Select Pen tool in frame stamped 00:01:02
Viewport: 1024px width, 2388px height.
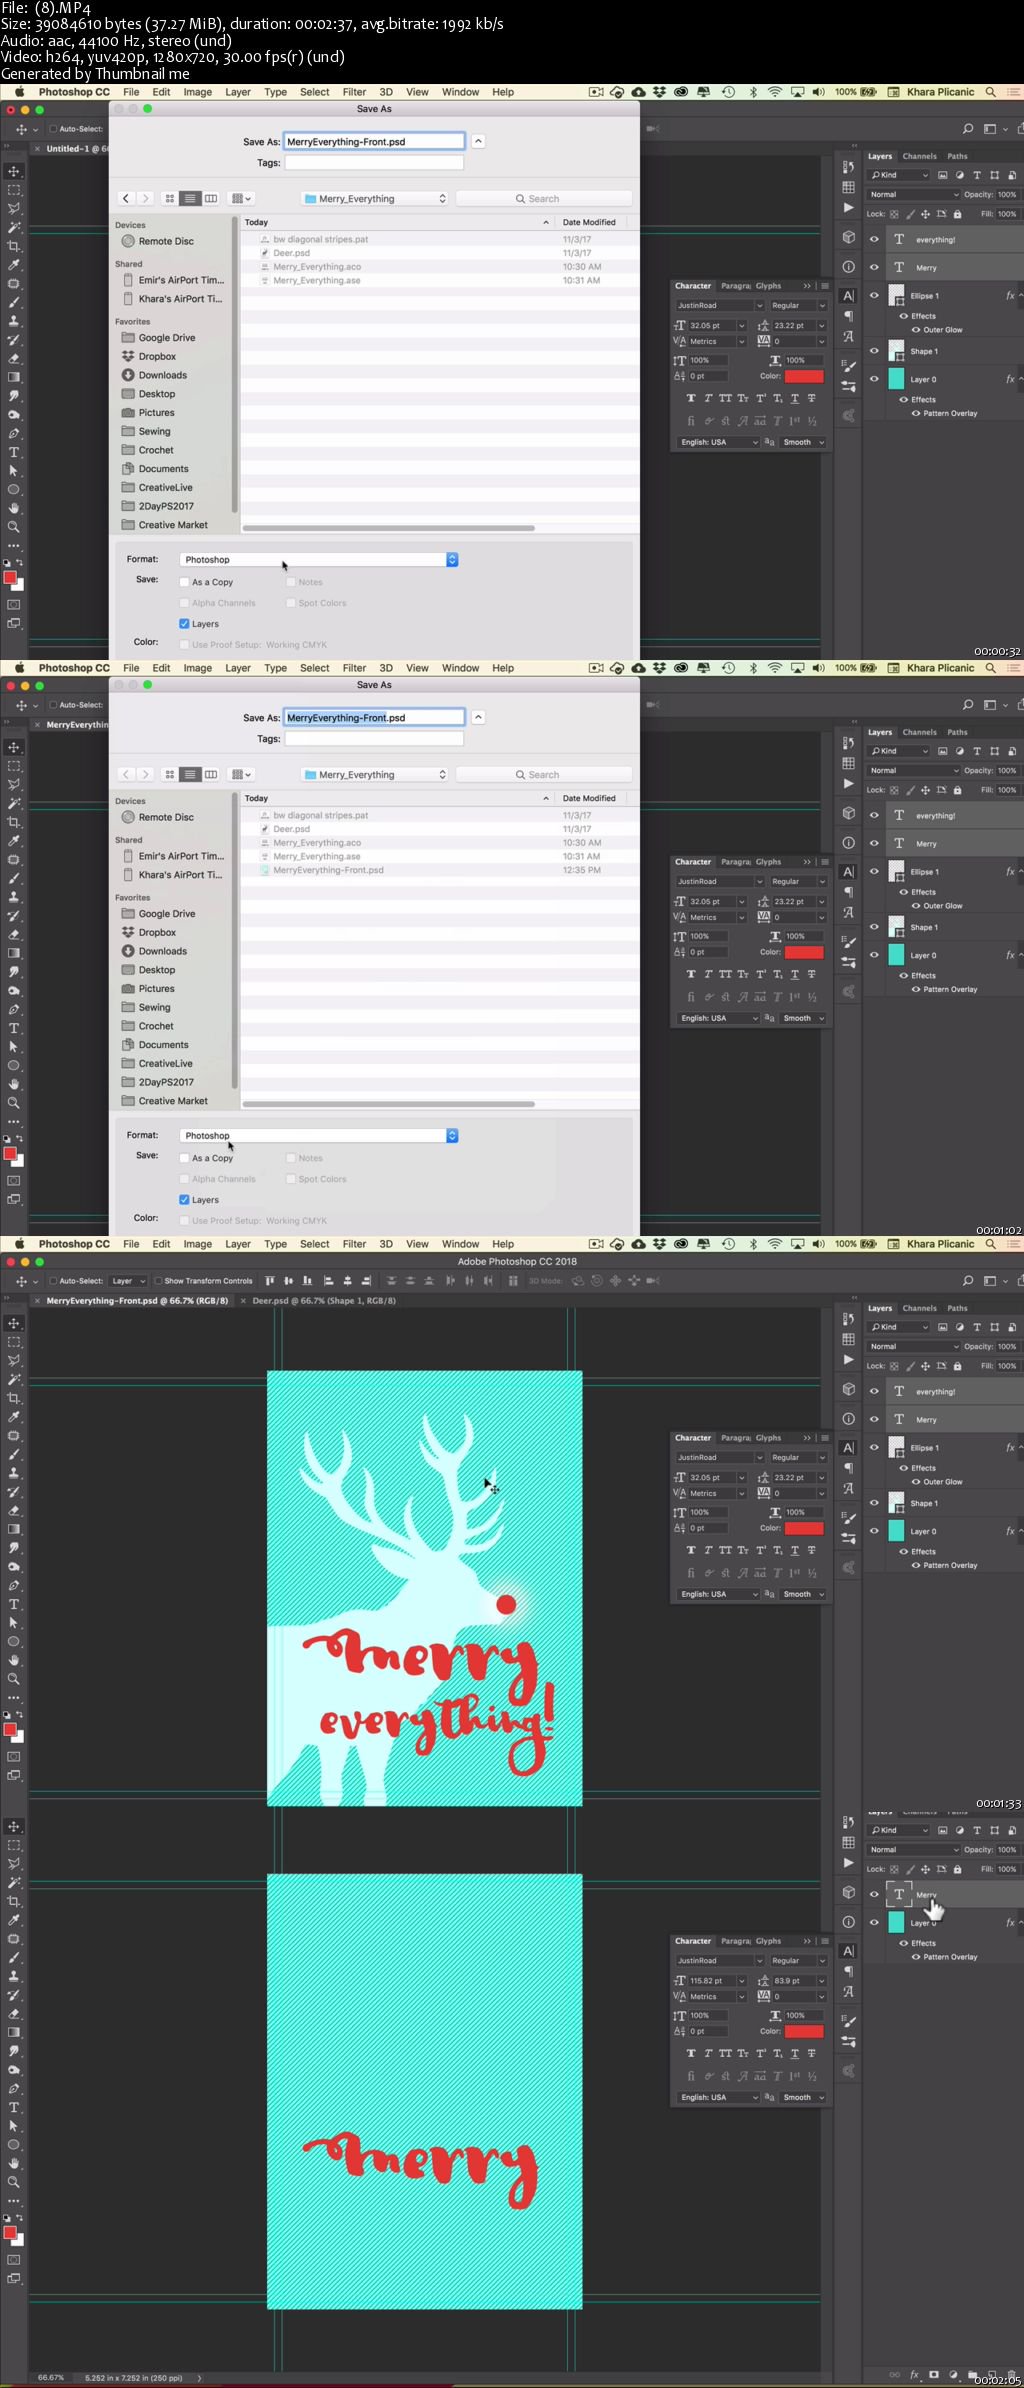tap(14, 1010)
